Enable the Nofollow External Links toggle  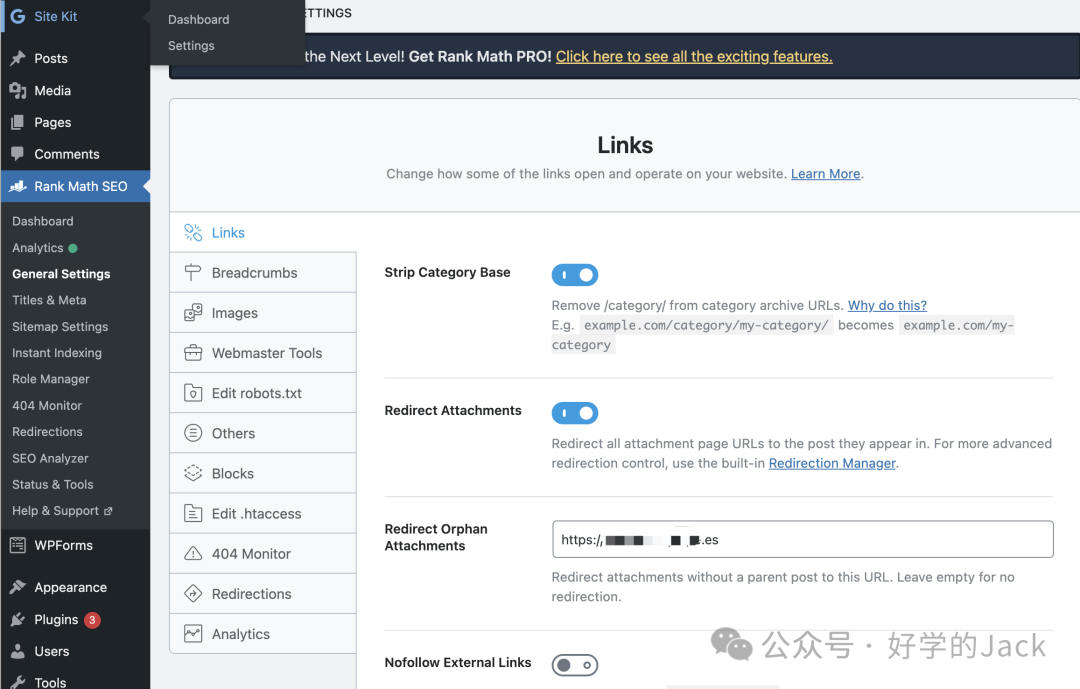[x=574, y=665]
